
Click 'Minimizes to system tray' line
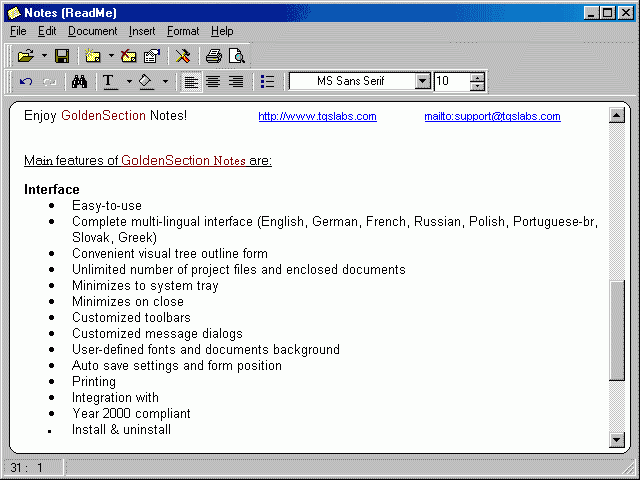click(145, 285)
